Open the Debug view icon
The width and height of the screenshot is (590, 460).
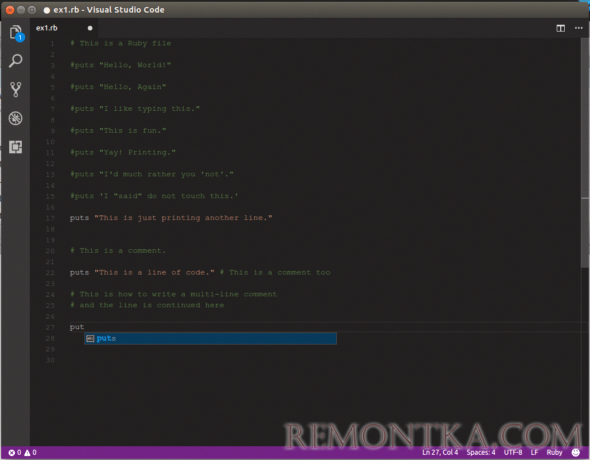point(15,118)
